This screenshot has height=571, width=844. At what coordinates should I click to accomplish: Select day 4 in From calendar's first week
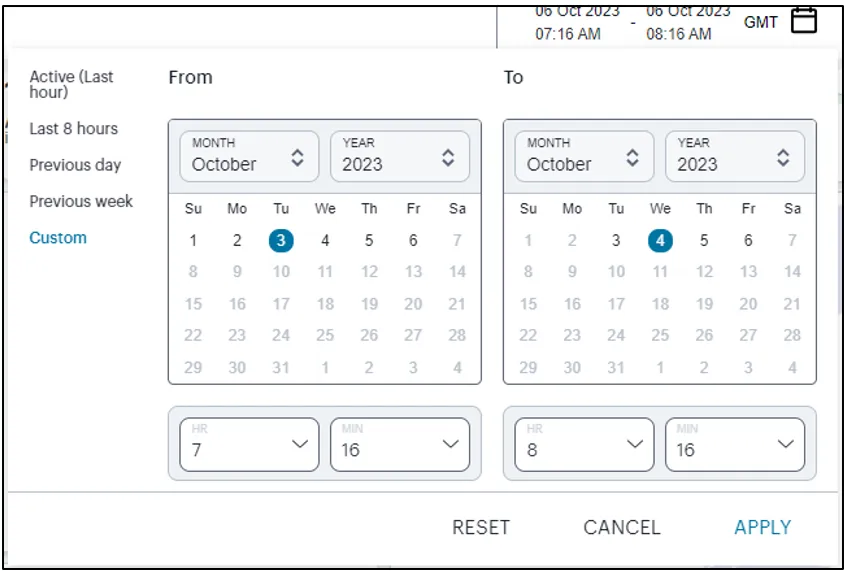coord(325,241)
